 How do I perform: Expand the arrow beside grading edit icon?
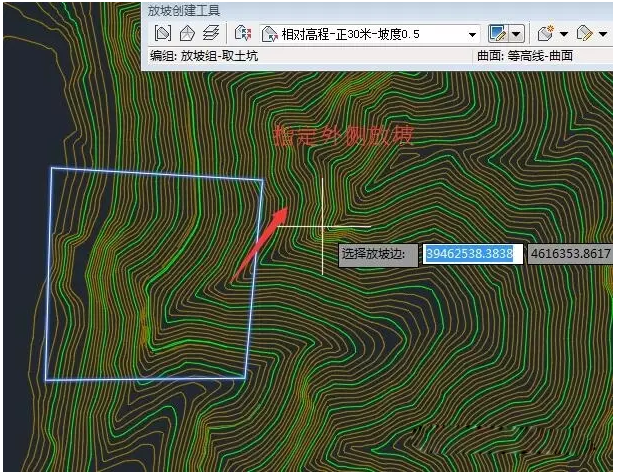[603, 34]
